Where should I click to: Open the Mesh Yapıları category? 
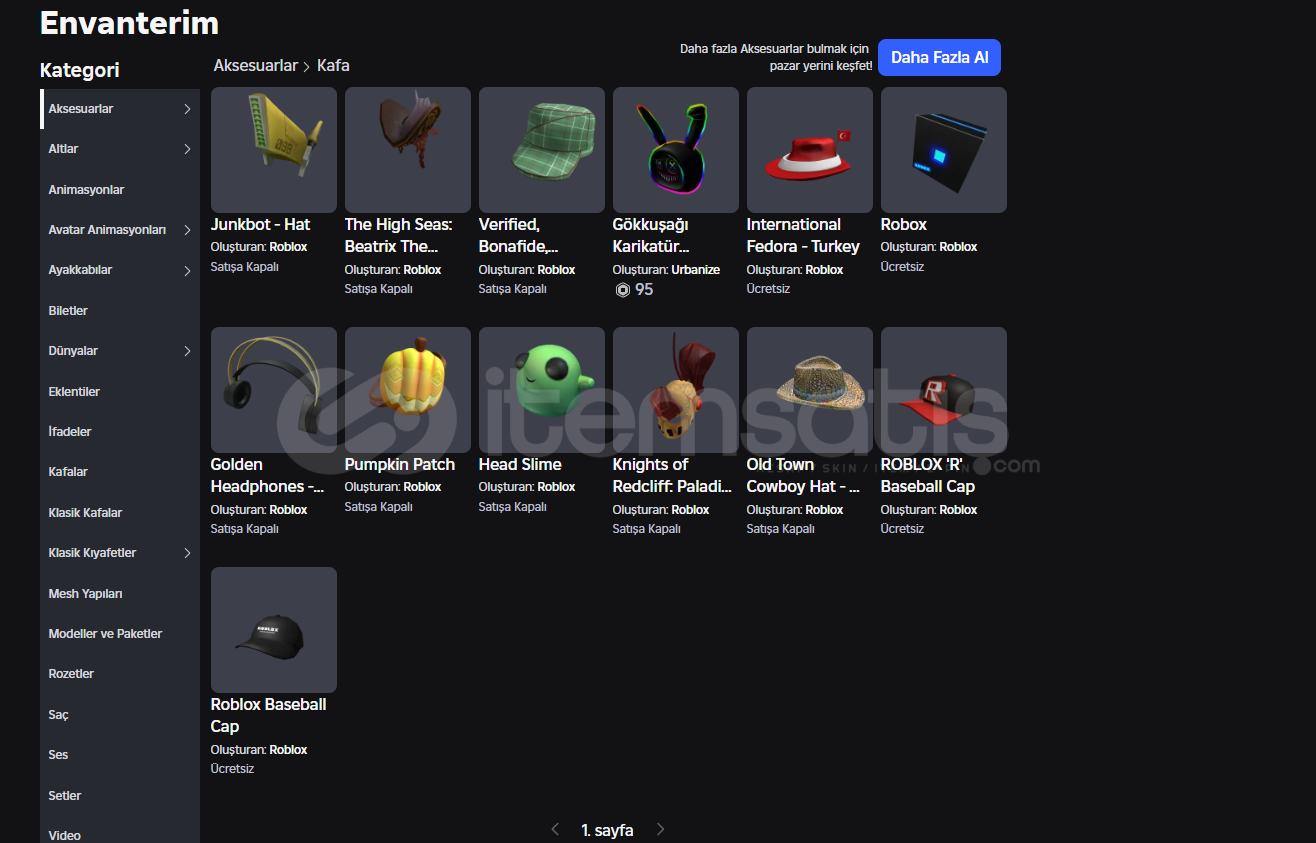(x=120, y=594)
